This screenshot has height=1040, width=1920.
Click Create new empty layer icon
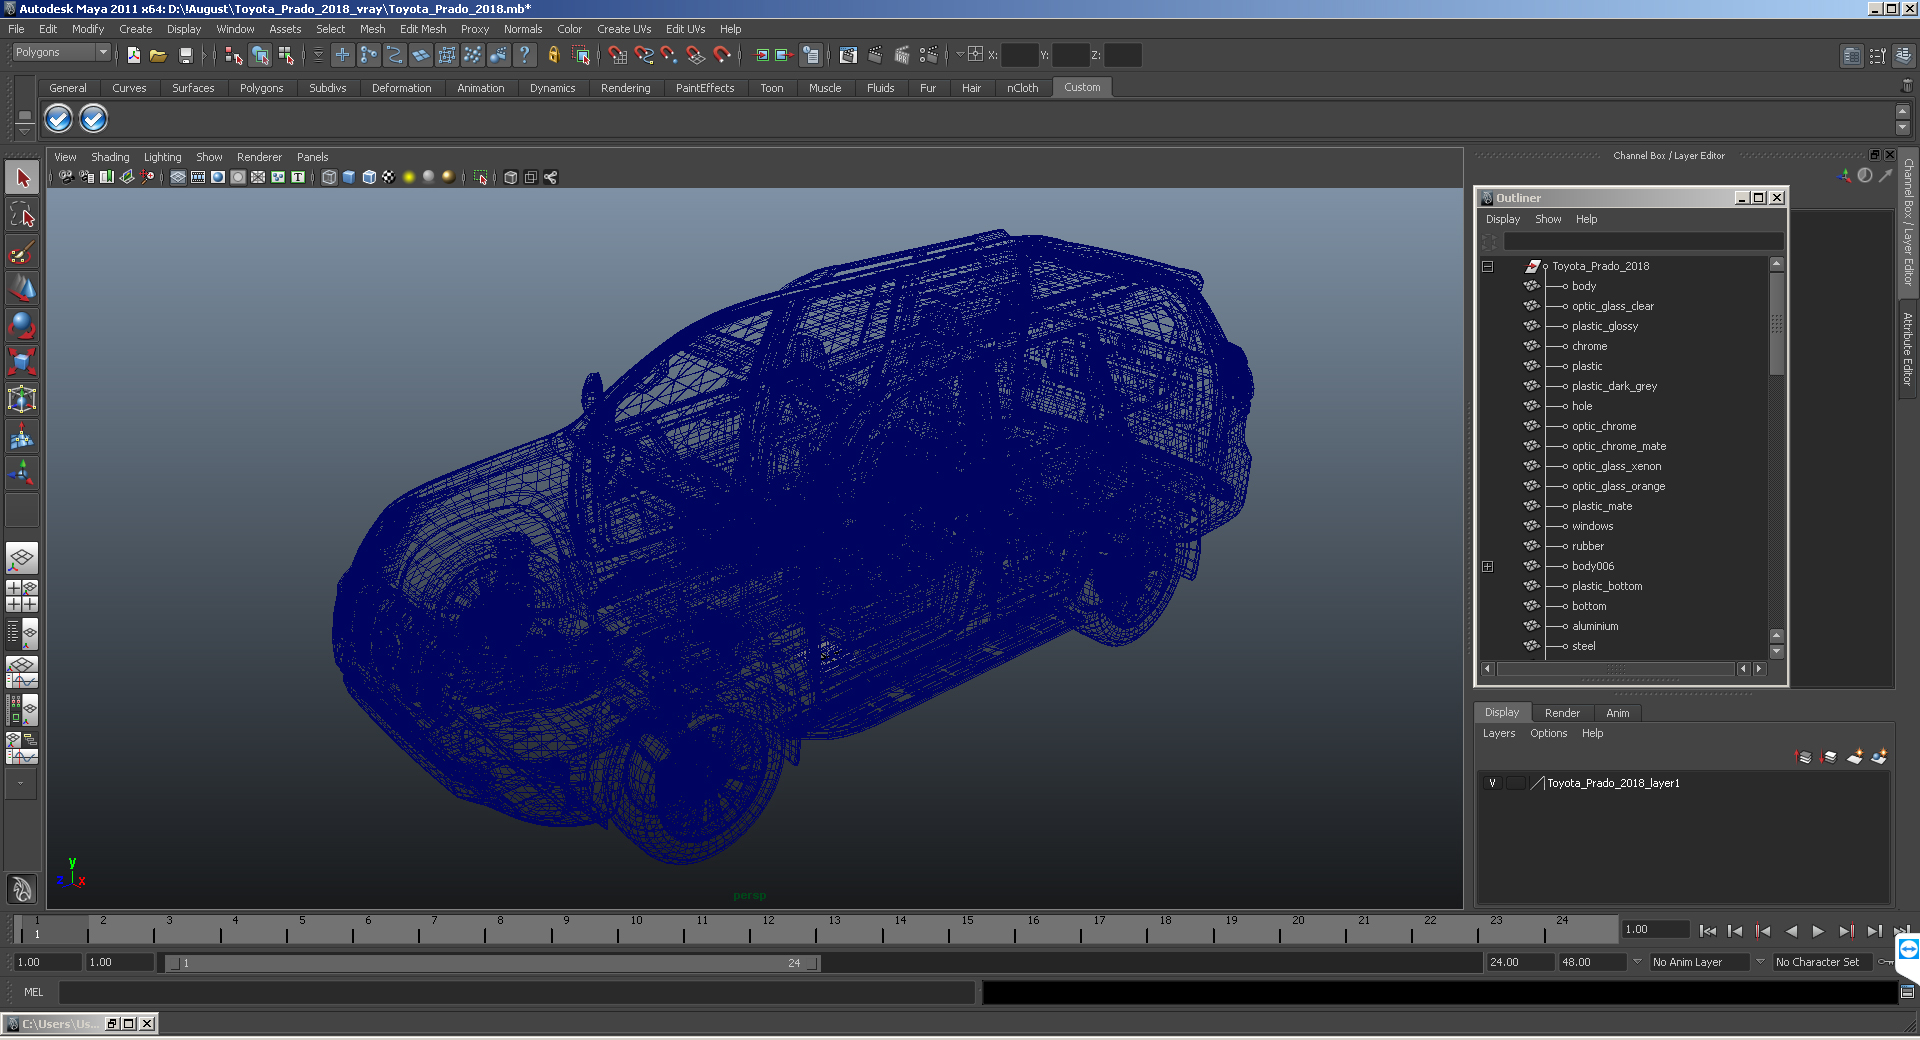[1854, 757]
